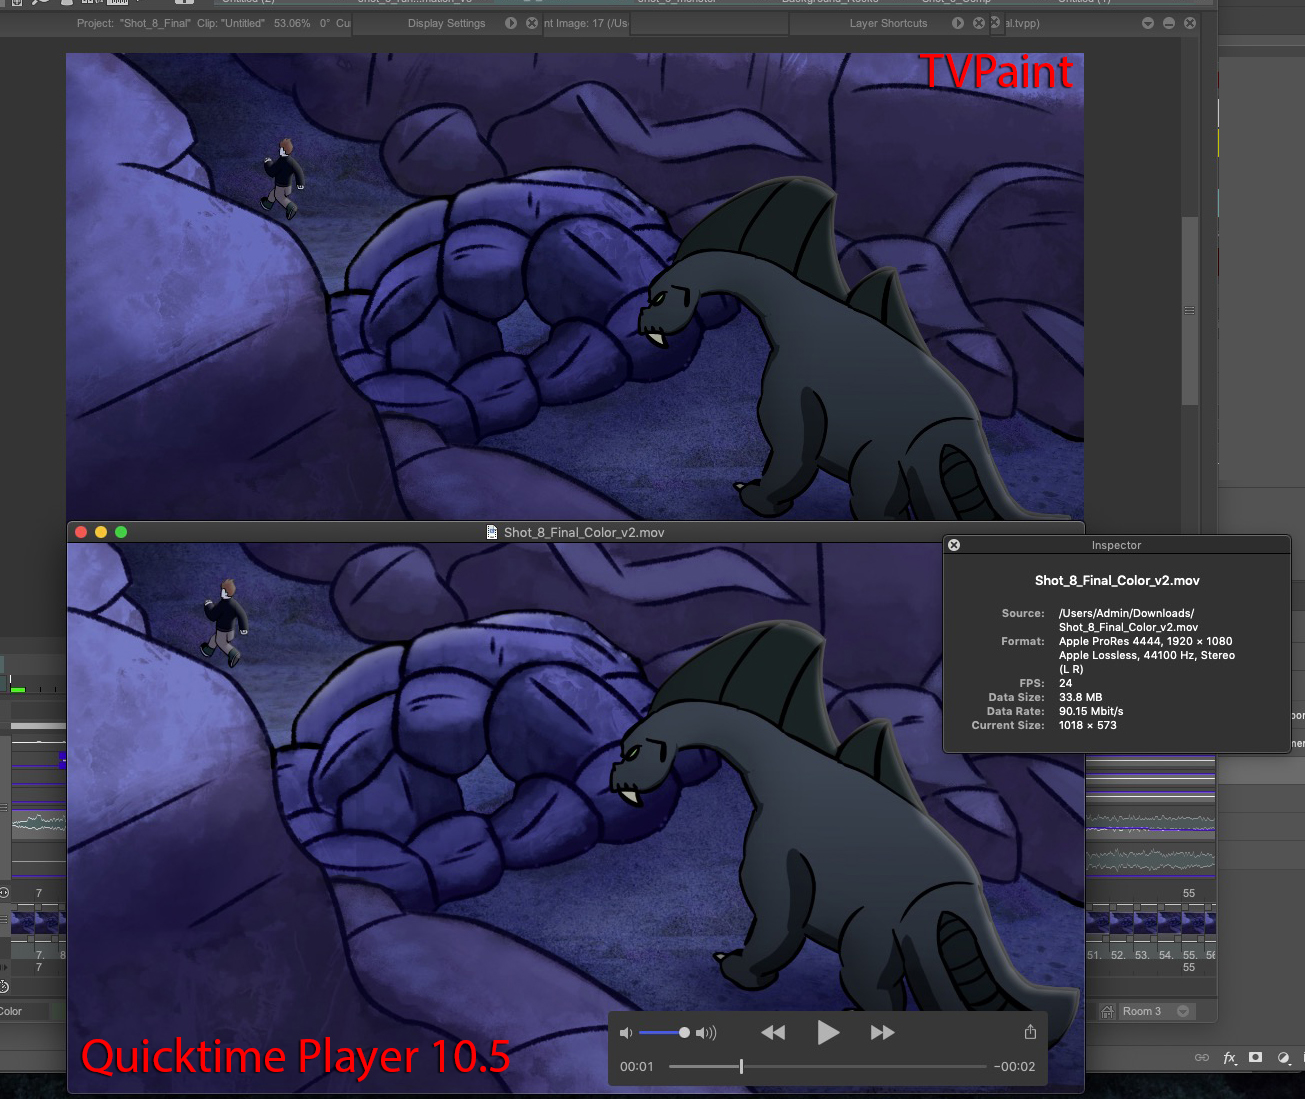Open the QuickTime share menu icon

click(x=1030, y=1031)
